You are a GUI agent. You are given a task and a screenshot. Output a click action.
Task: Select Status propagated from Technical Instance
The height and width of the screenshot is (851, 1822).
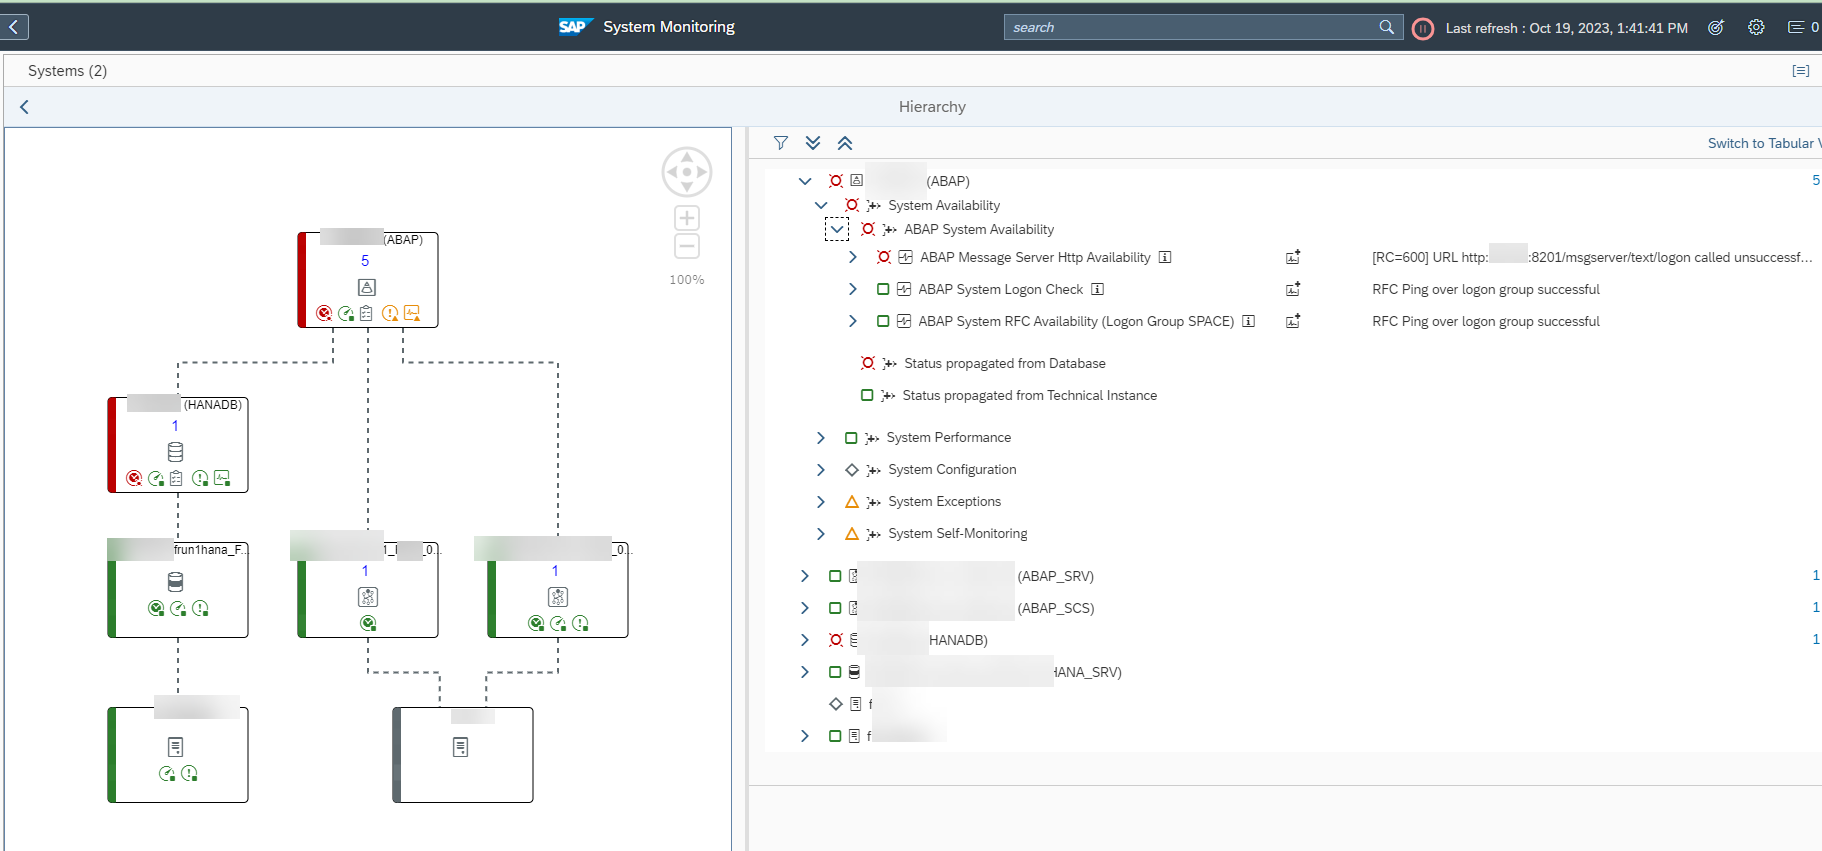1029,395
